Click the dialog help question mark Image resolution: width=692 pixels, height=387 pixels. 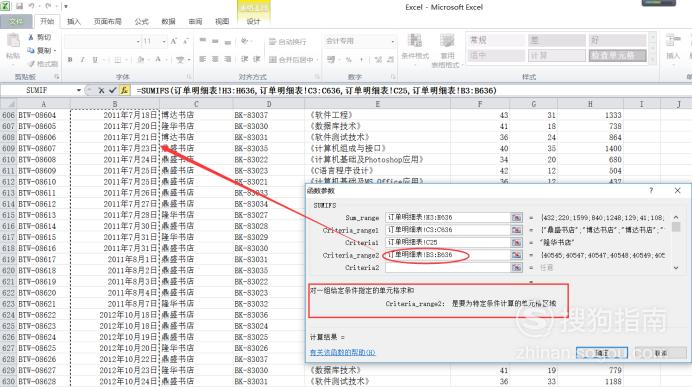pyautogui.click(x=651, y=190)
